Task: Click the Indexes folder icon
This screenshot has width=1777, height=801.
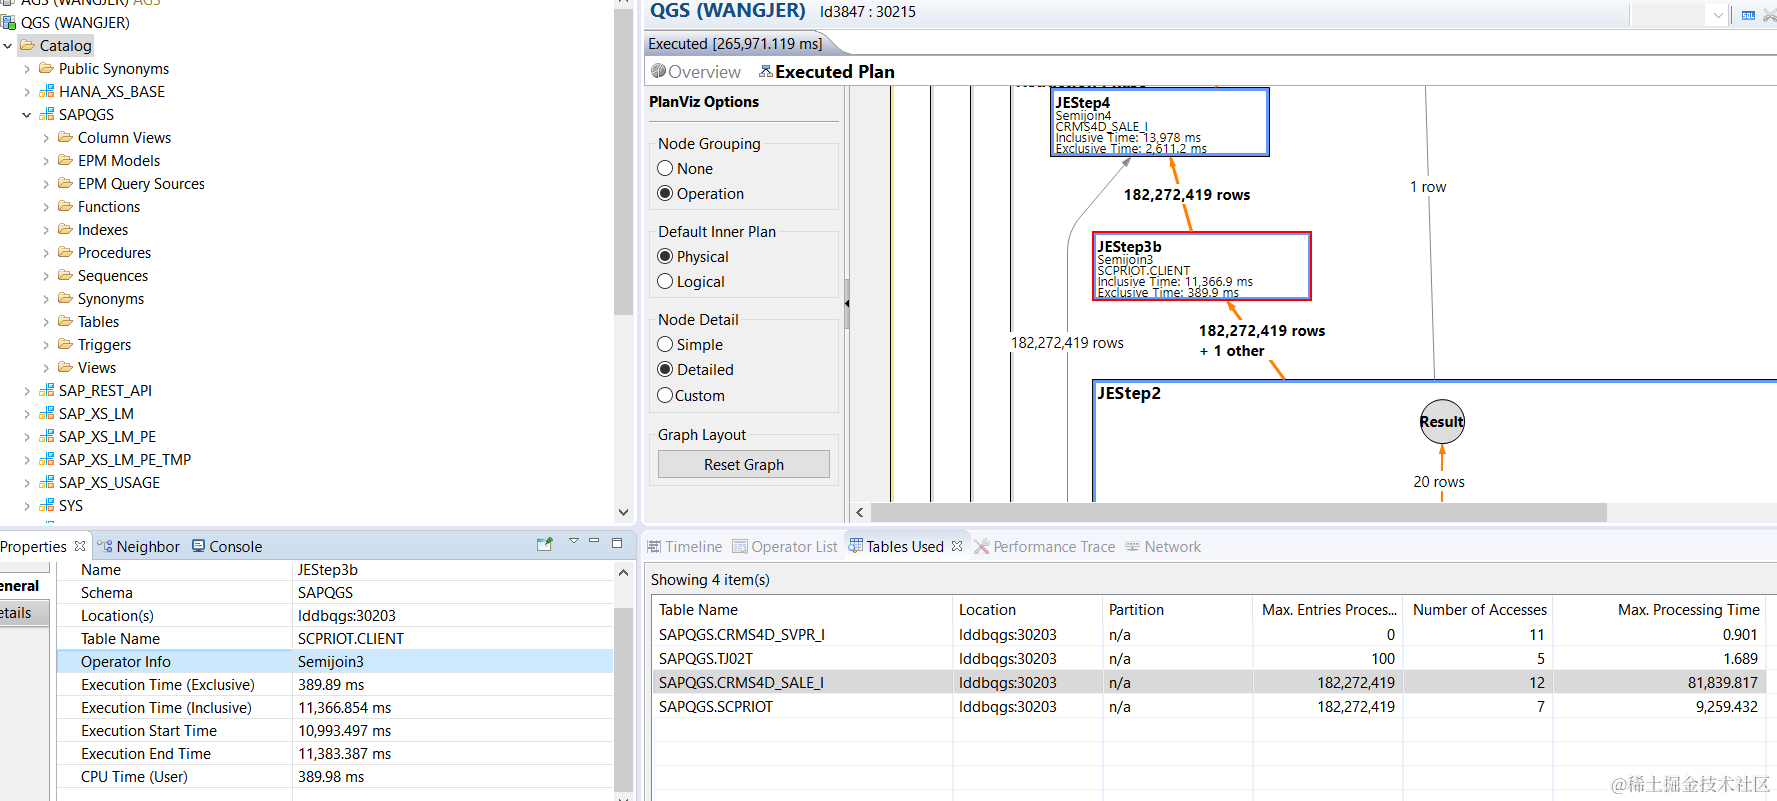Action: tap(65, 229)
